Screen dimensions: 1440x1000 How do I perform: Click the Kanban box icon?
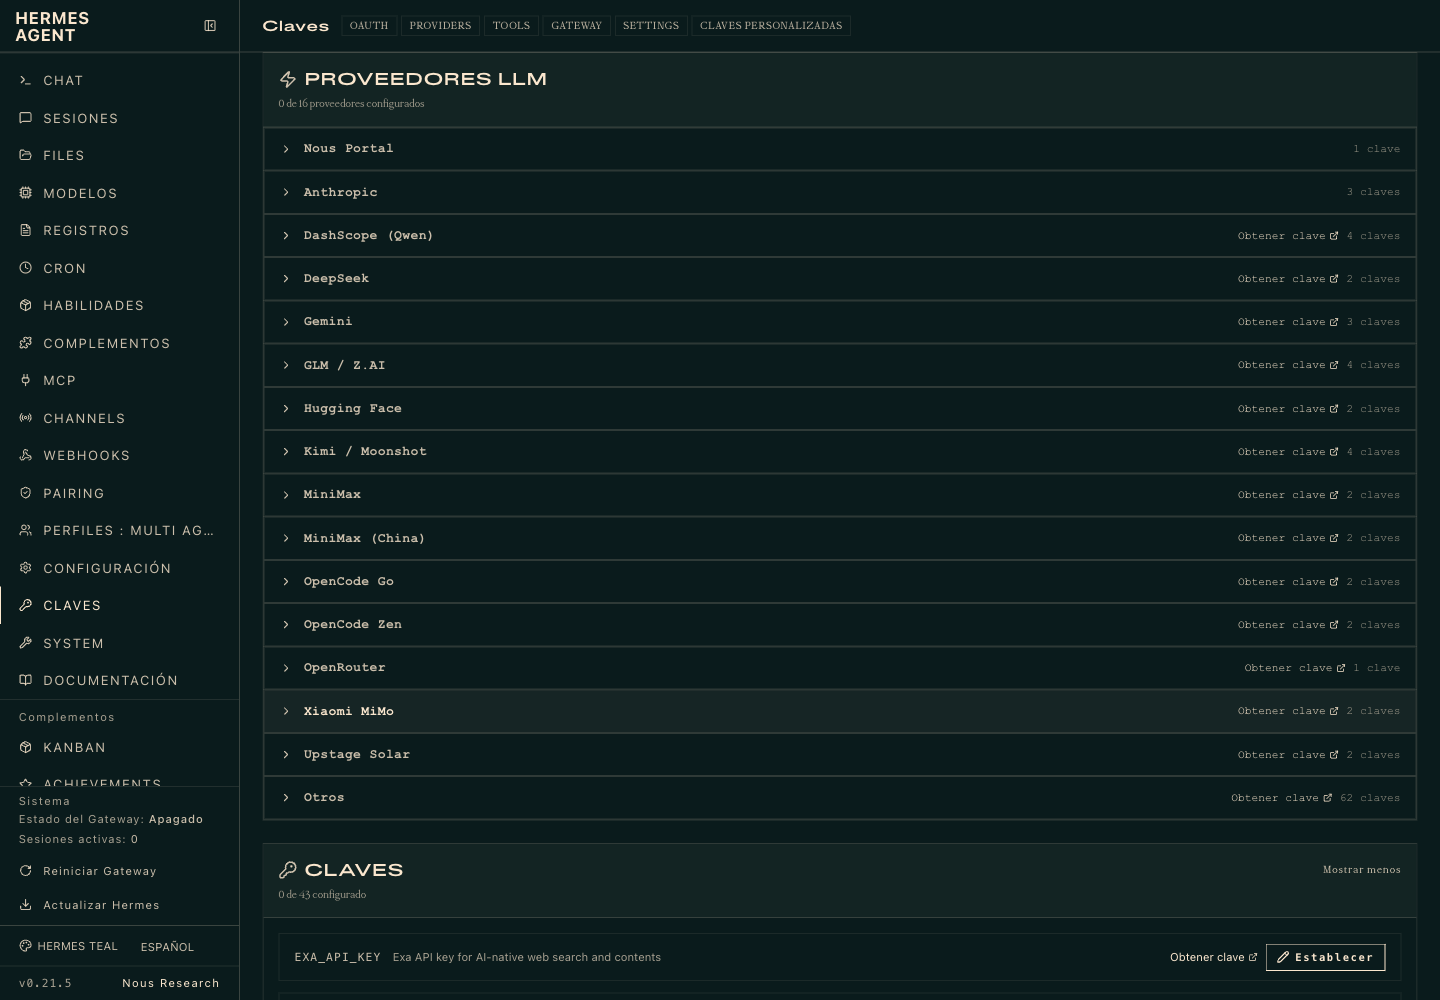coord(26,747)
